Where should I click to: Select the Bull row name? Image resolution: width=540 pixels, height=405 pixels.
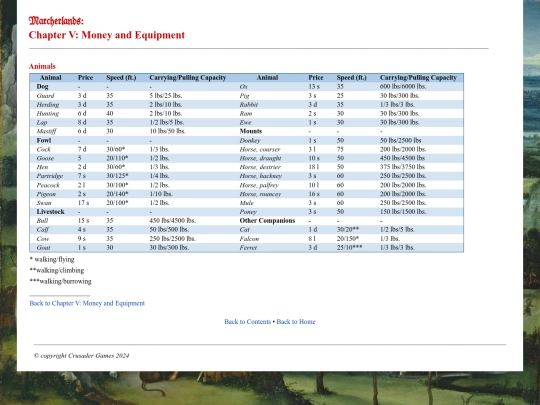coord(42,221)
